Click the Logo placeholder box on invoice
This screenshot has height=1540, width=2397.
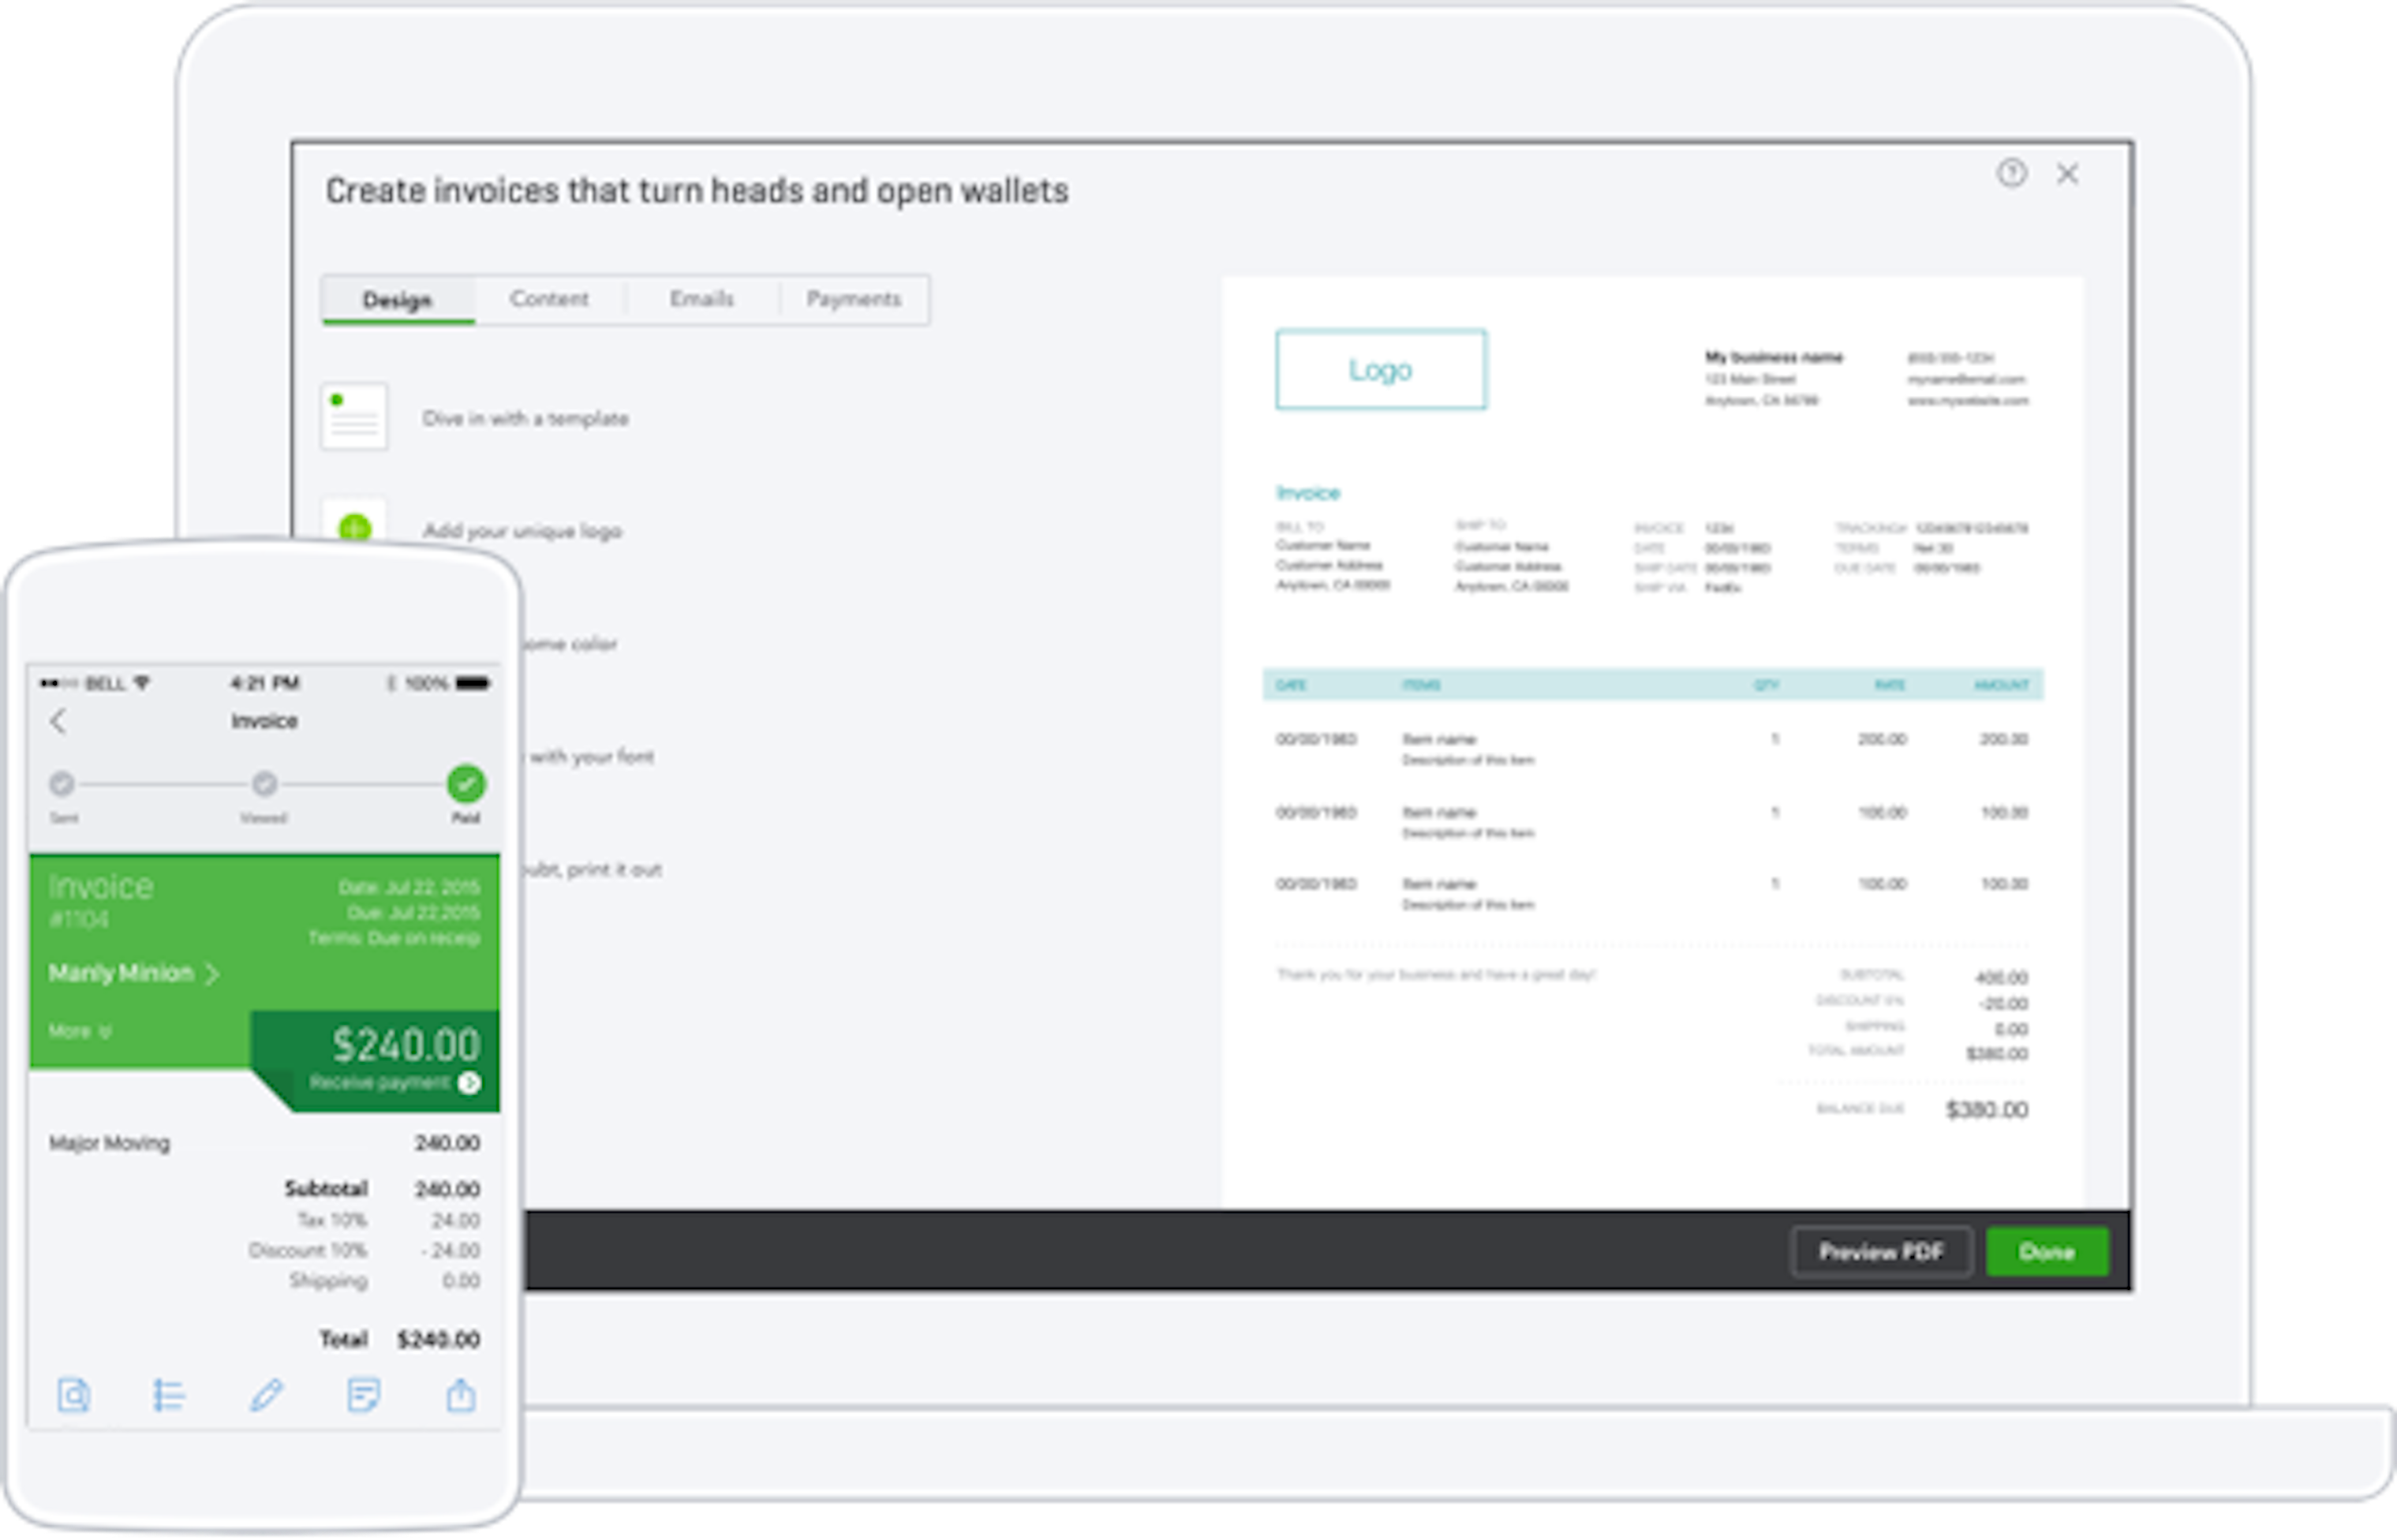[x=1380, y=370]
